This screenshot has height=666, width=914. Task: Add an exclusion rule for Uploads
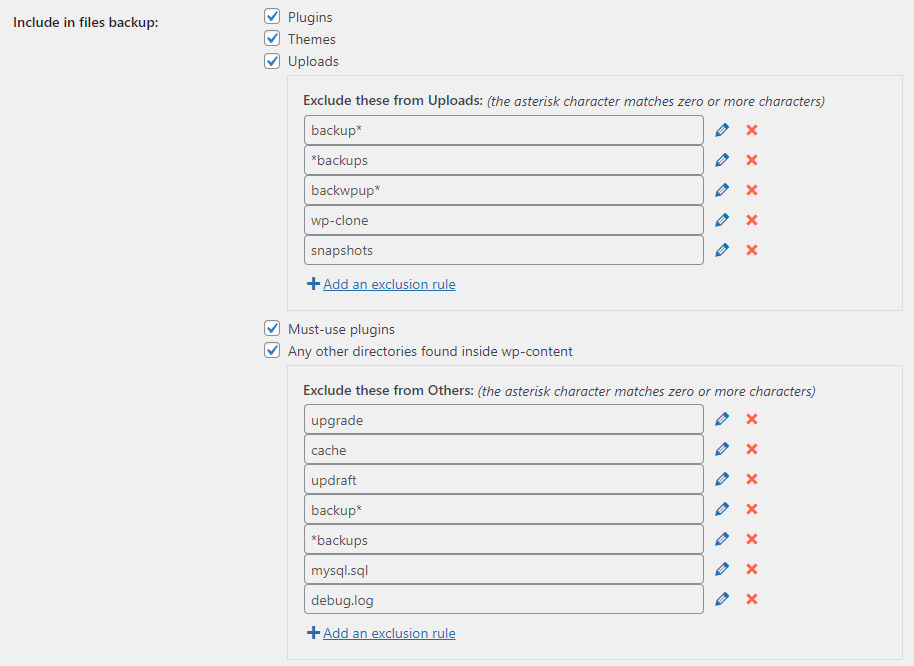tap(388, 284)
